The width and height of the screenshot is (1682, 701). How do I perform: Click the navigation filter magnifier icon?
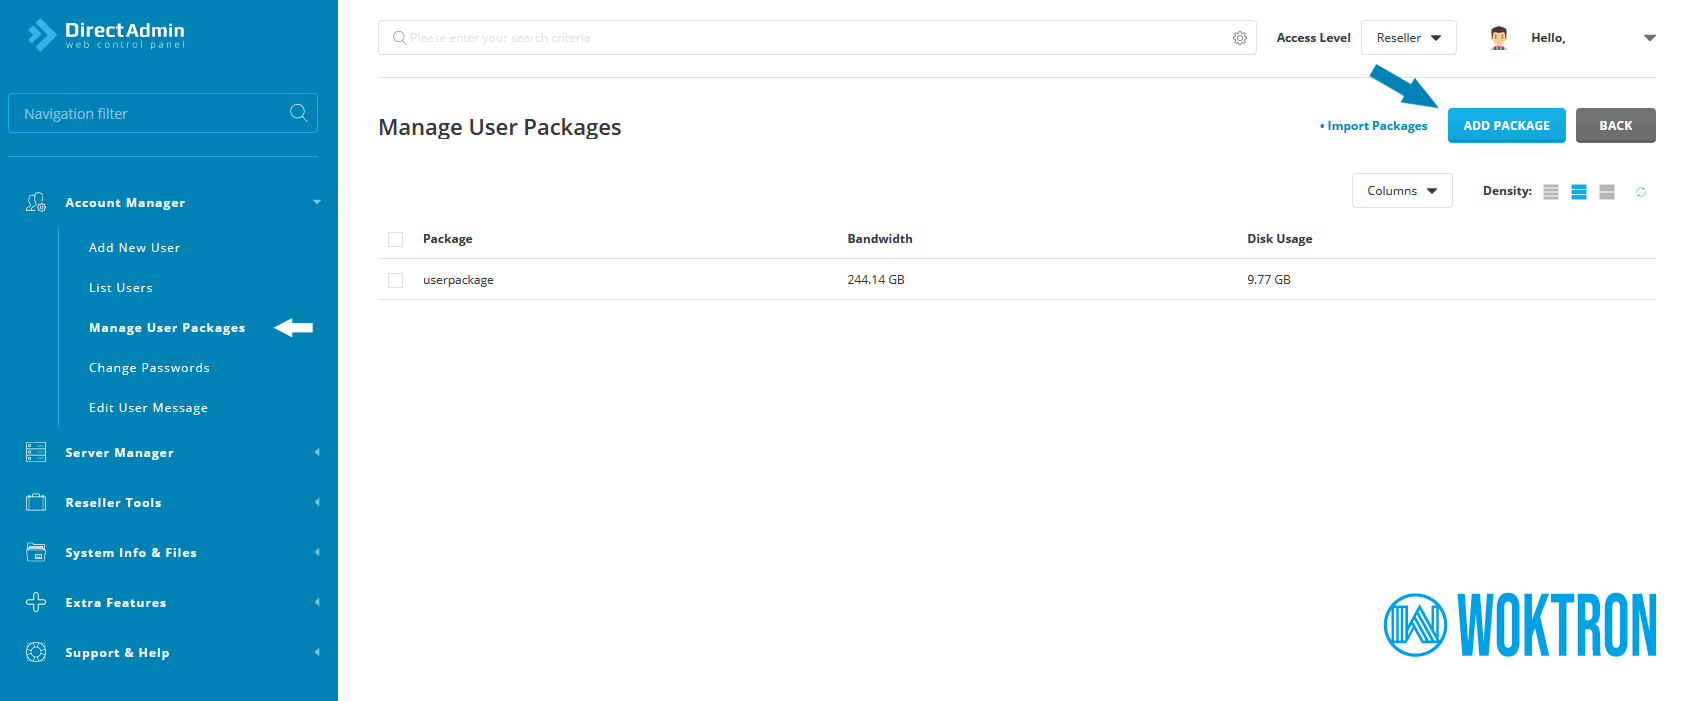coord(298,113)
